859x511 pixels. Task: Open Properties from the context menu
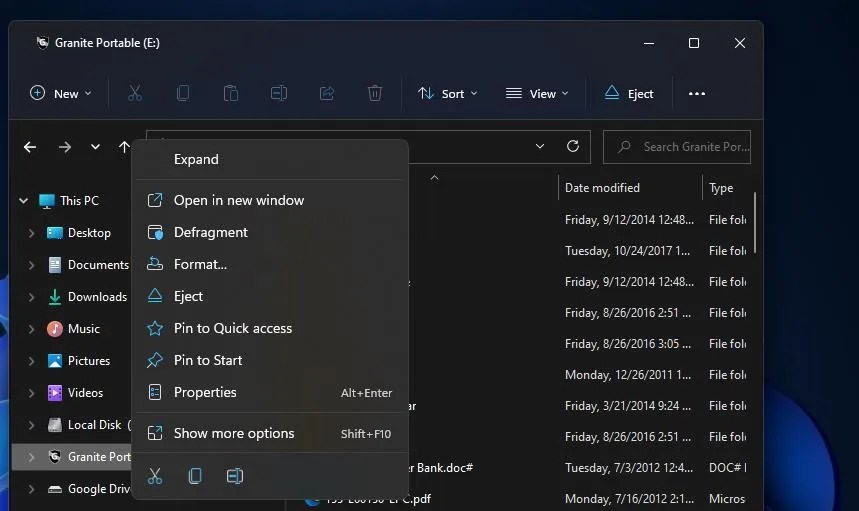(270, 392)
